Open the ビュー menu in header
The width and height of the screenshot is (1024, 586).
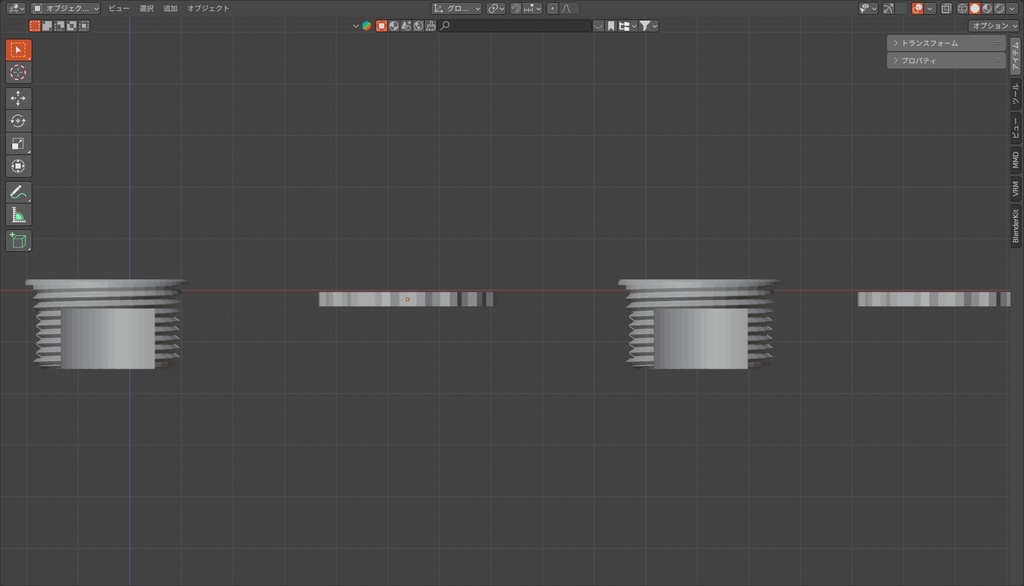(x=119, y=8)
